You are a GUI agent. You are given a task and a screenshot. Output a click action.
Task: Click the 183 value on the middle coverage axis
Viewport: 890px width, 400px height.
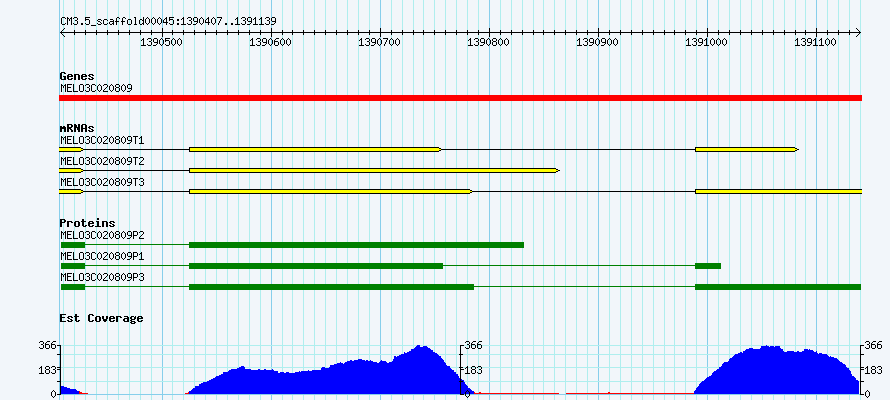coord(474,370)
